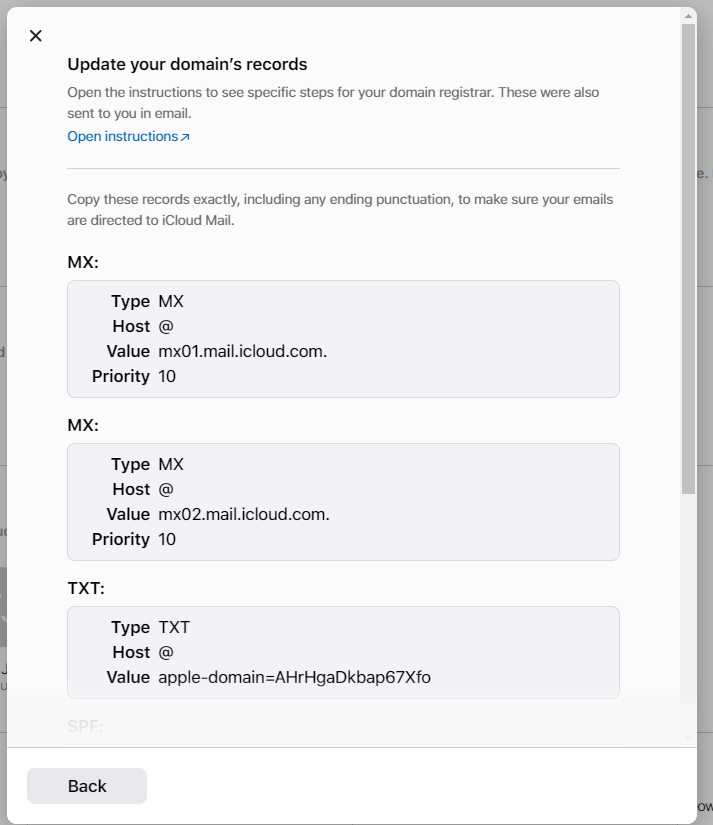This screenshot has height=825, width=713.
Task: Select the first MX record box
Action: (x=343, y=338)
